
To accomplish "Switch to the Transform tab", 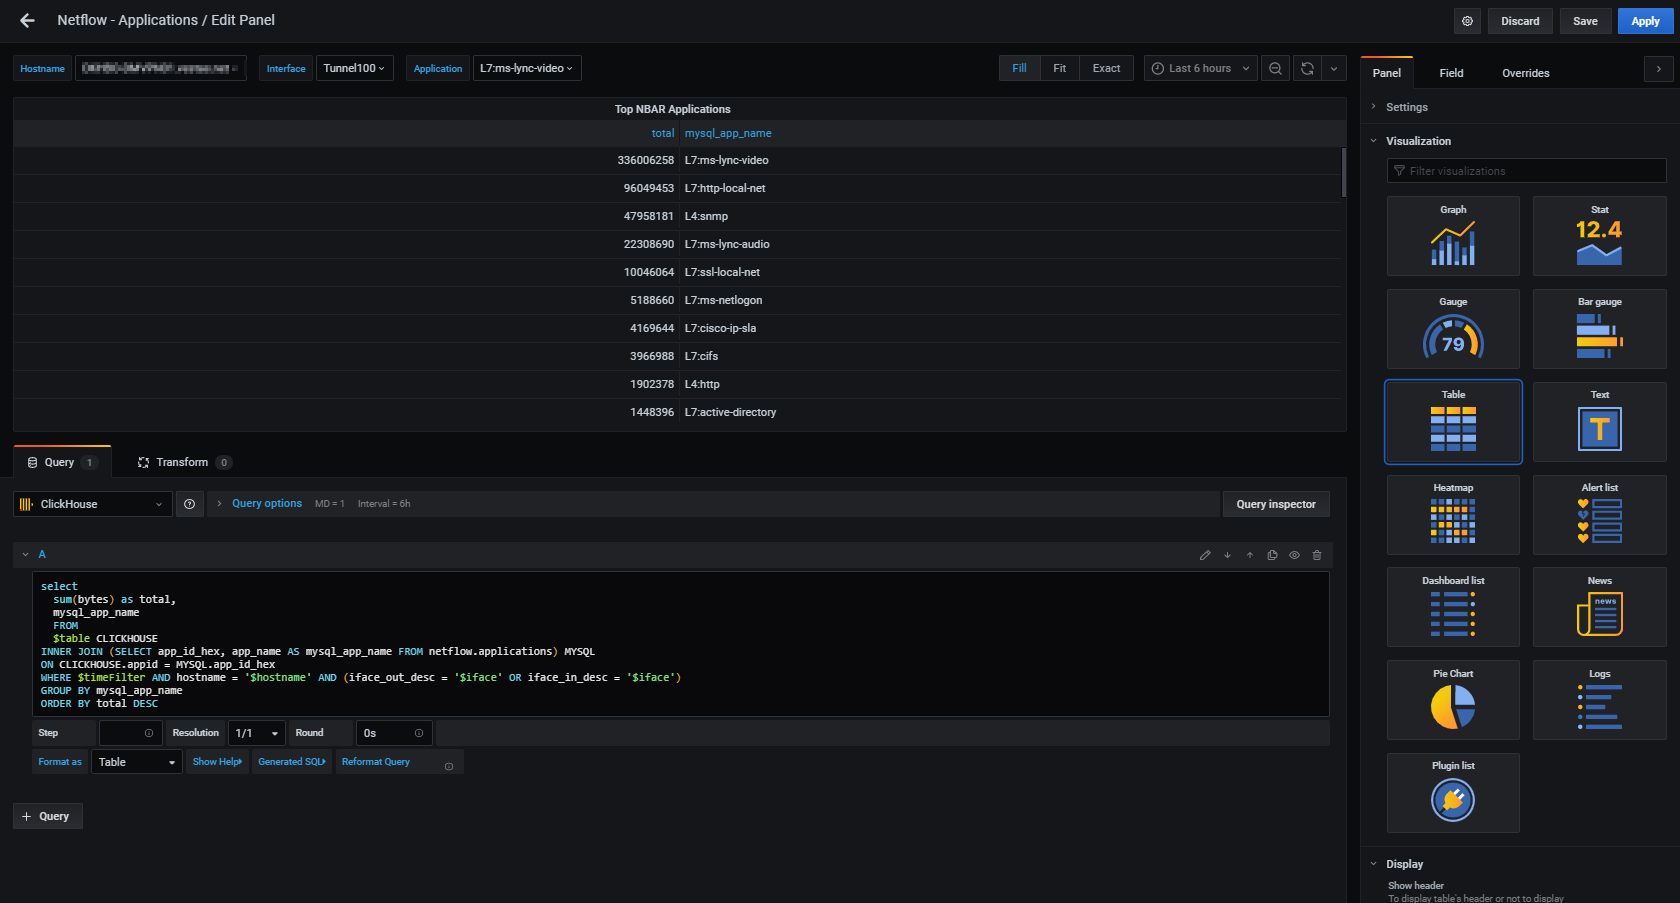I will coord(183,461).
